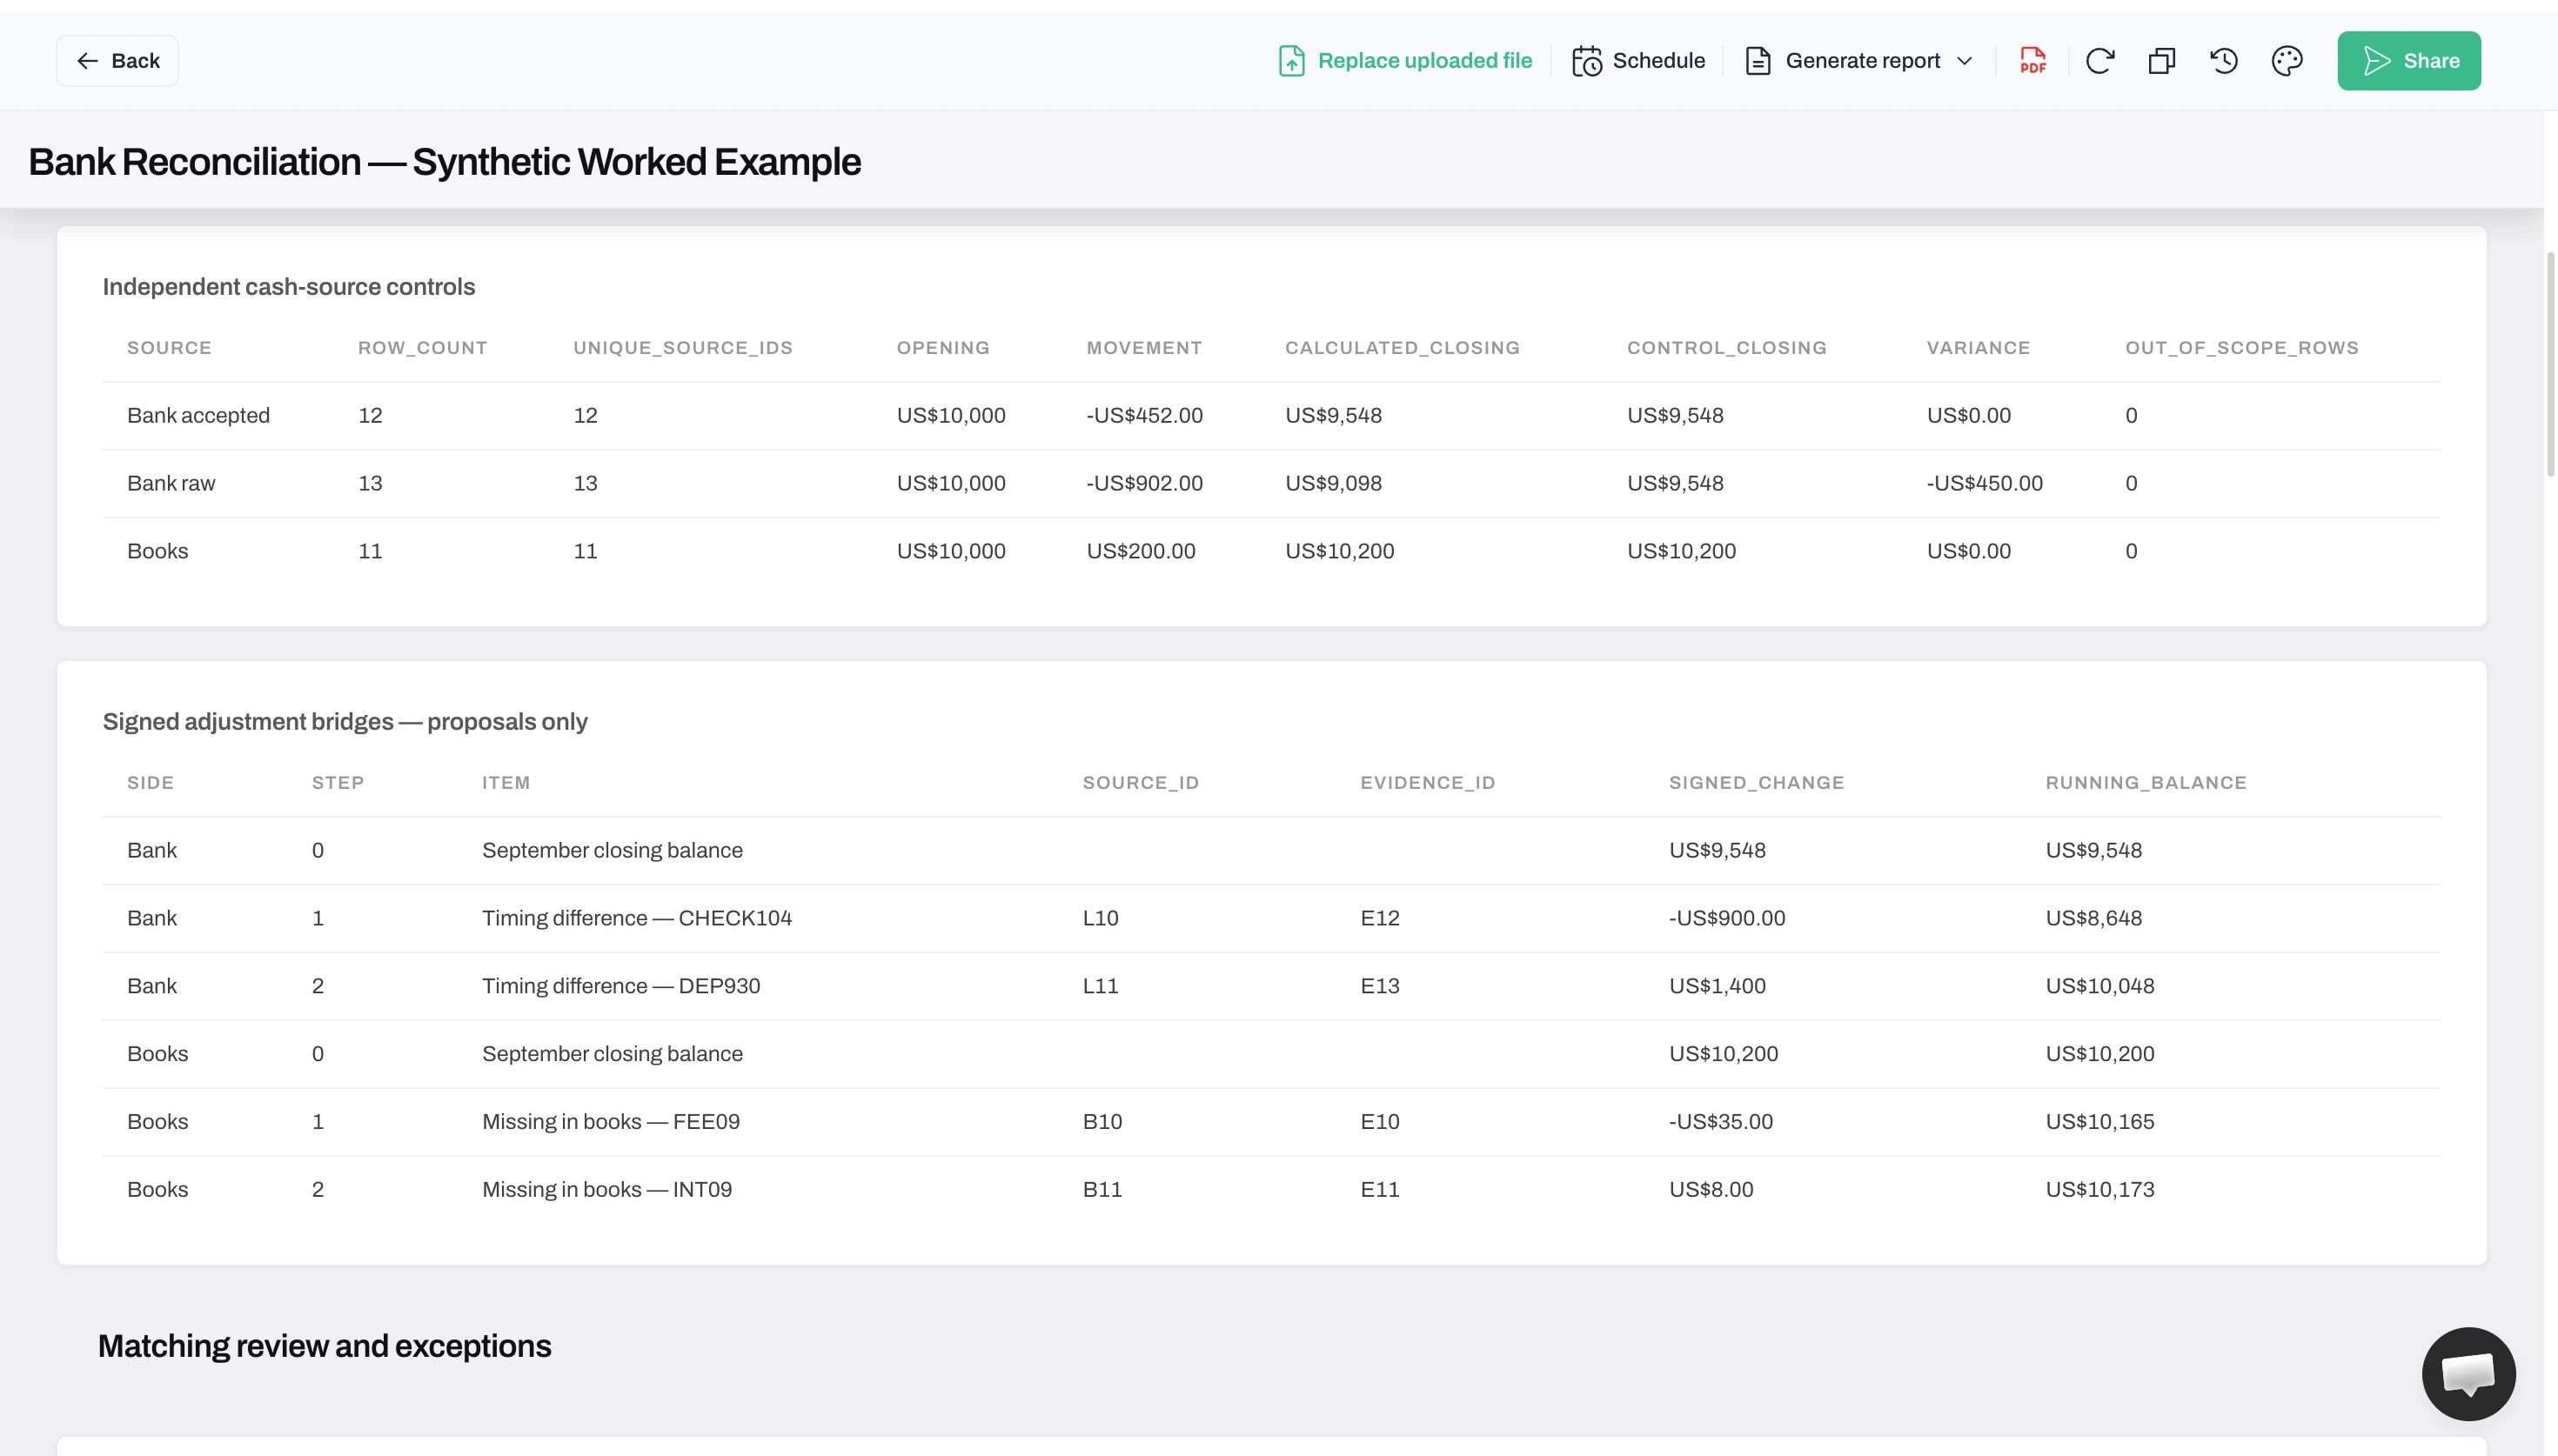Screen dimensions: 2558x1456
Task: Select 'Missing in books — INT09' item
Action: click(x=606, y=1190)
